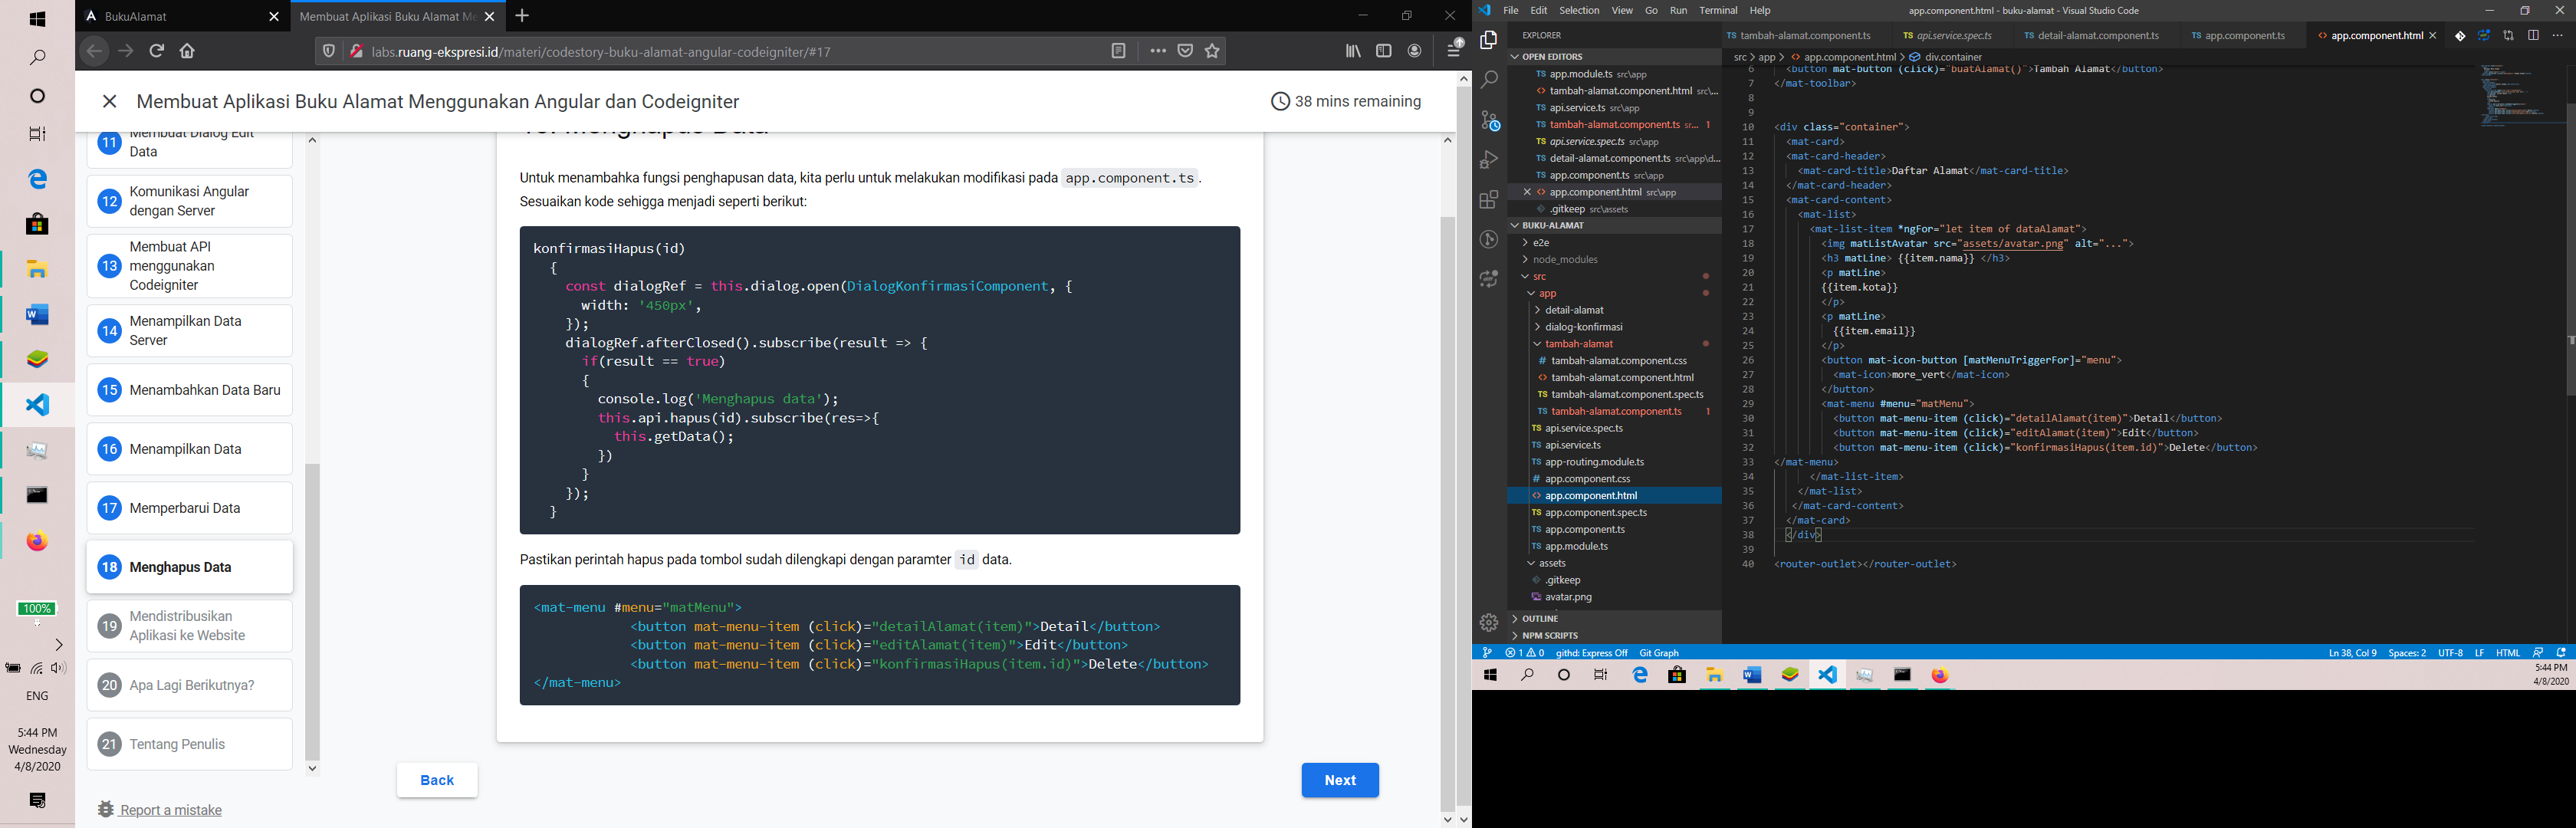The height and width of the screenshot is (828, 2576).
Task: Save page to Pocket in Firefox
Action: coord(1185,51)
